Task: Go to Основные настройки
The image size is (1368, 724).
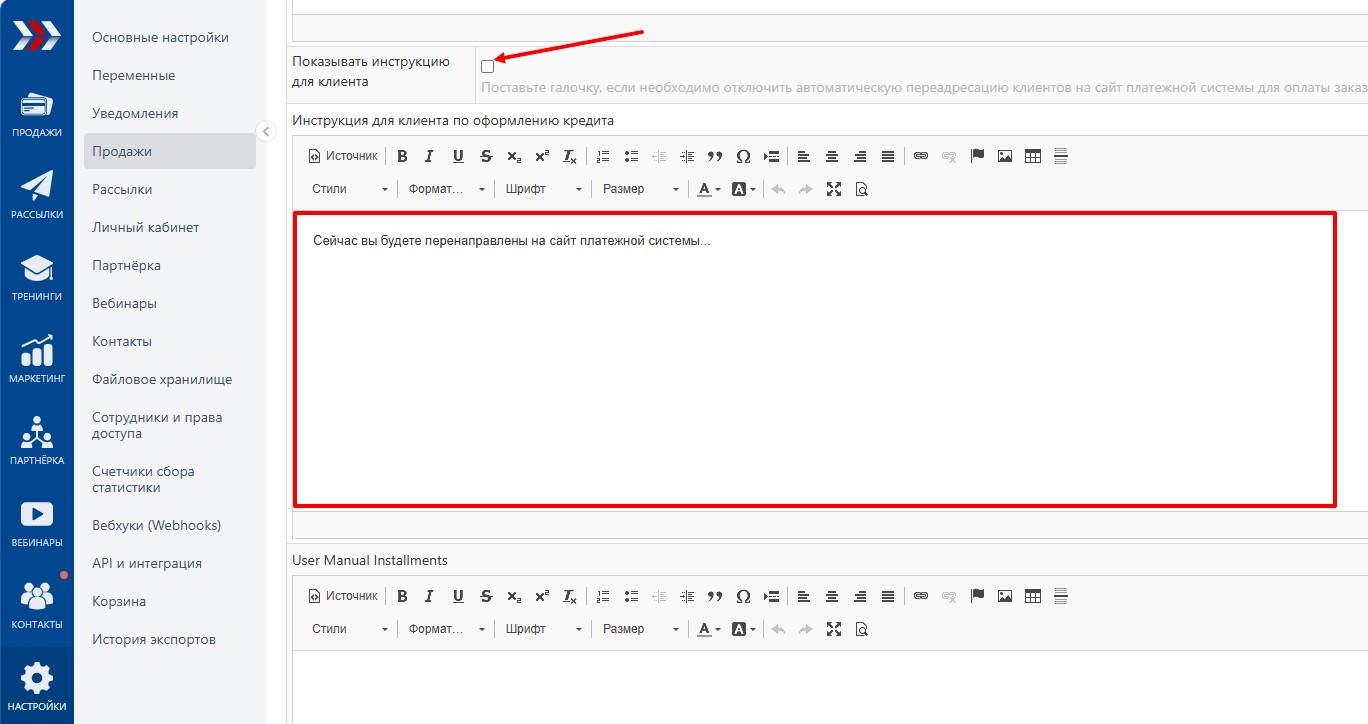Action: pos(160,37)
